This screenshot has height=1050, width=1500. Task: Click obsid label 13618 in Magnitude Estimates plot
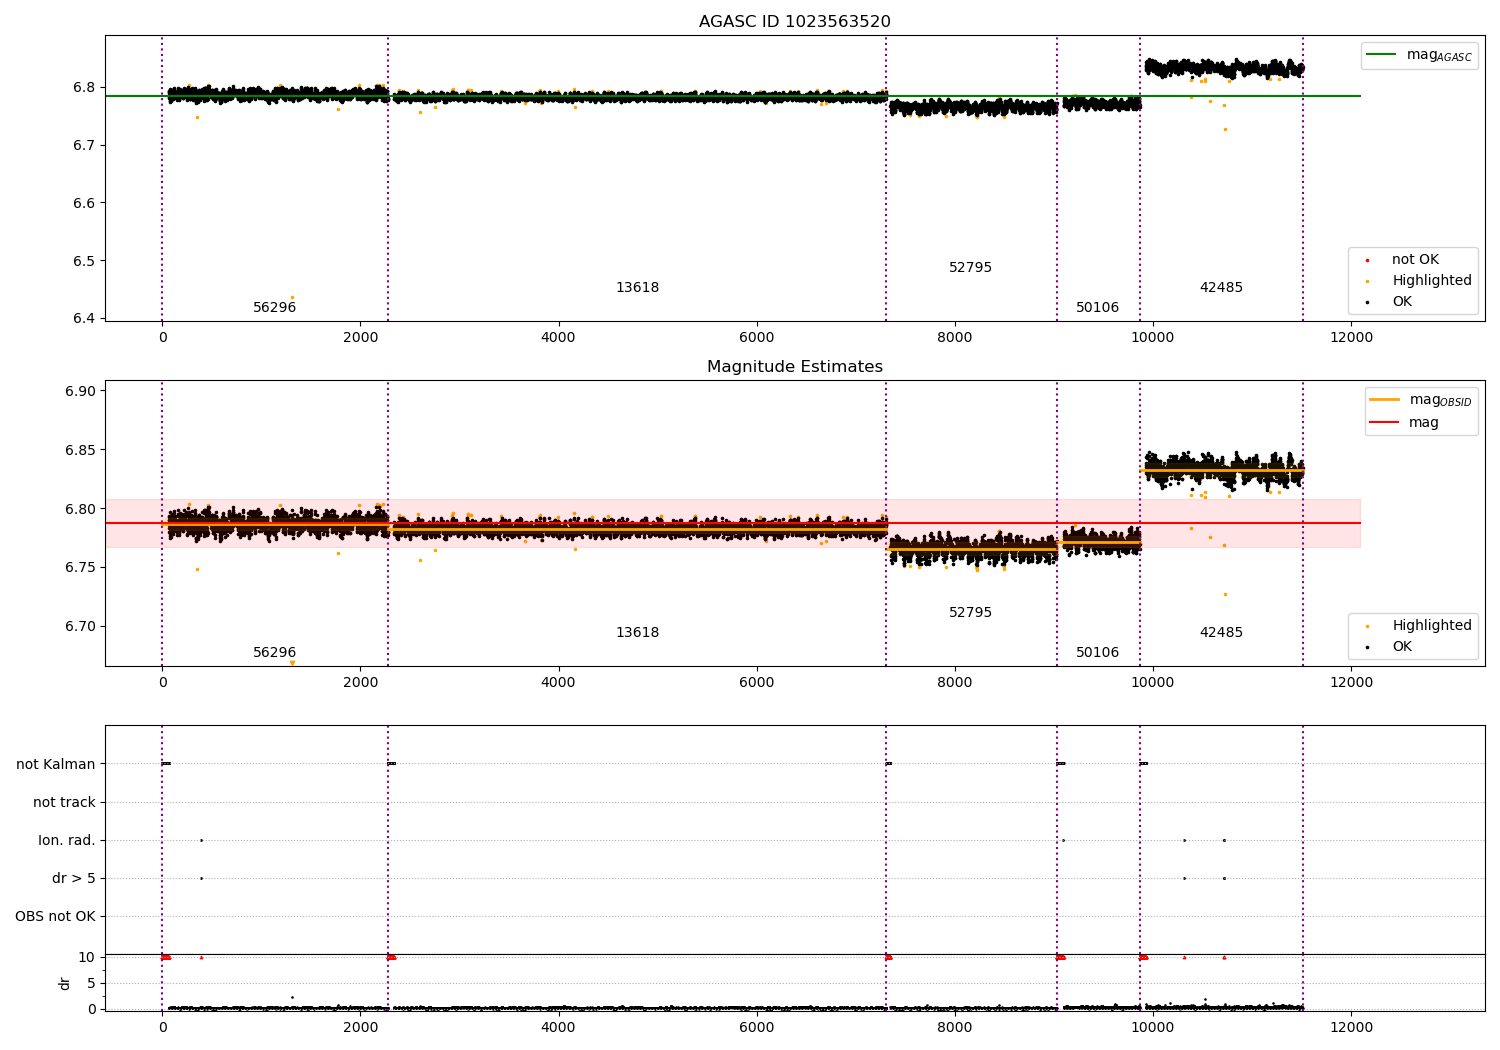(x=637, y=633)
